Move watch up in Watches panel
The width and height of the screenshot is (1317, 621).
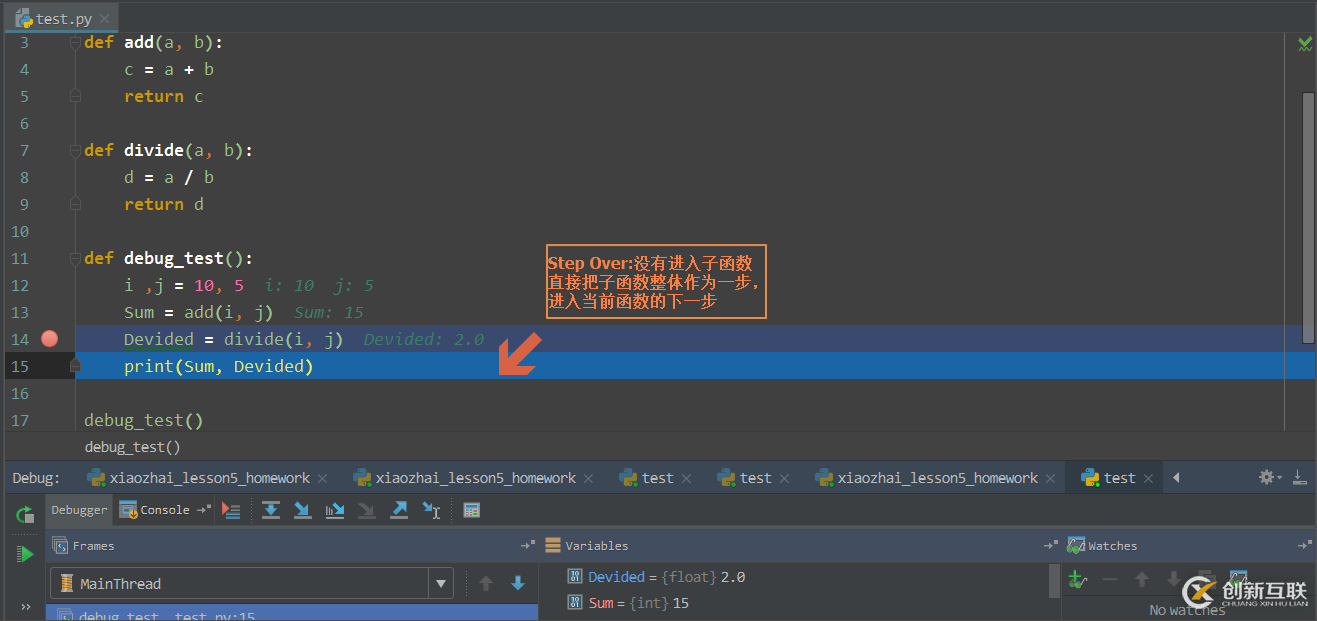[x=1141, y=579]
